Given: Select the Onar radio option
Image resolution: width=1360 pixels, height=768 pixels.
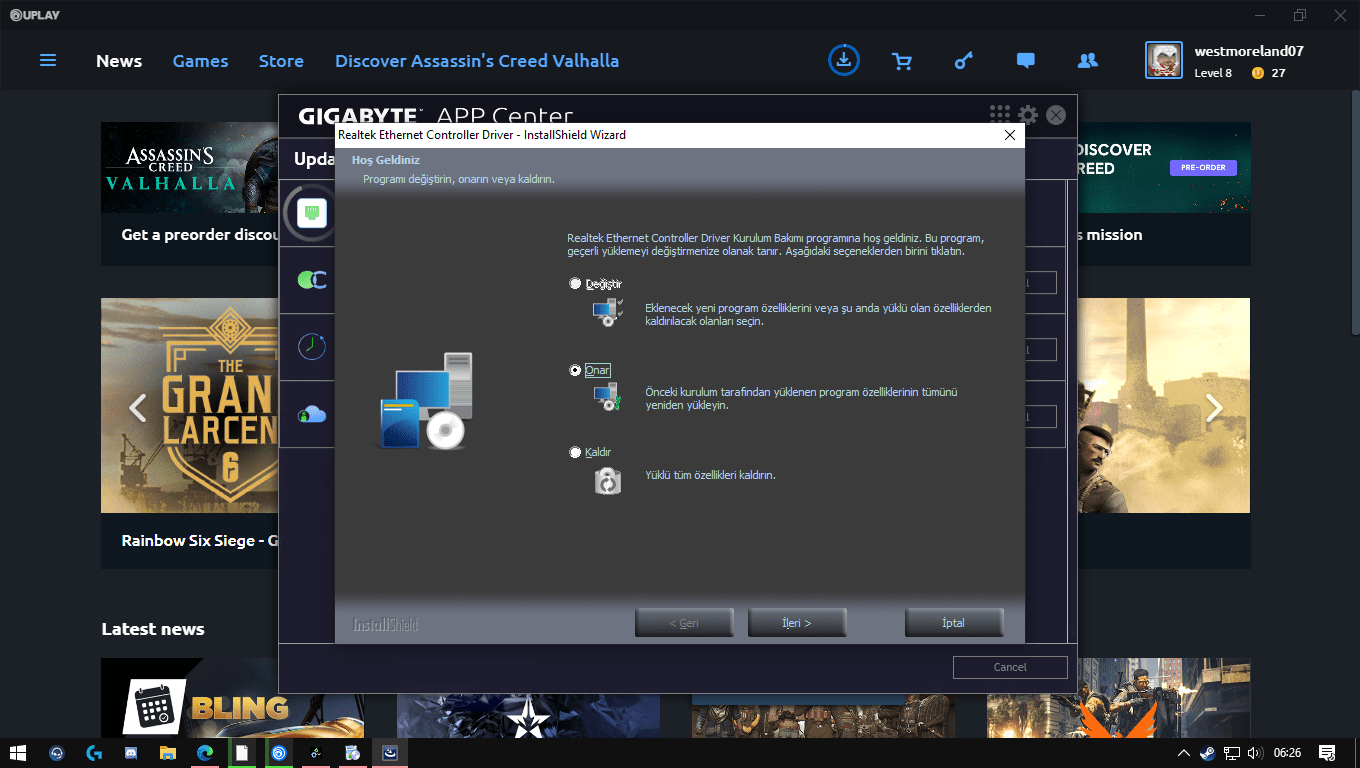Looking at the screenshot, I should pos(575,370).
